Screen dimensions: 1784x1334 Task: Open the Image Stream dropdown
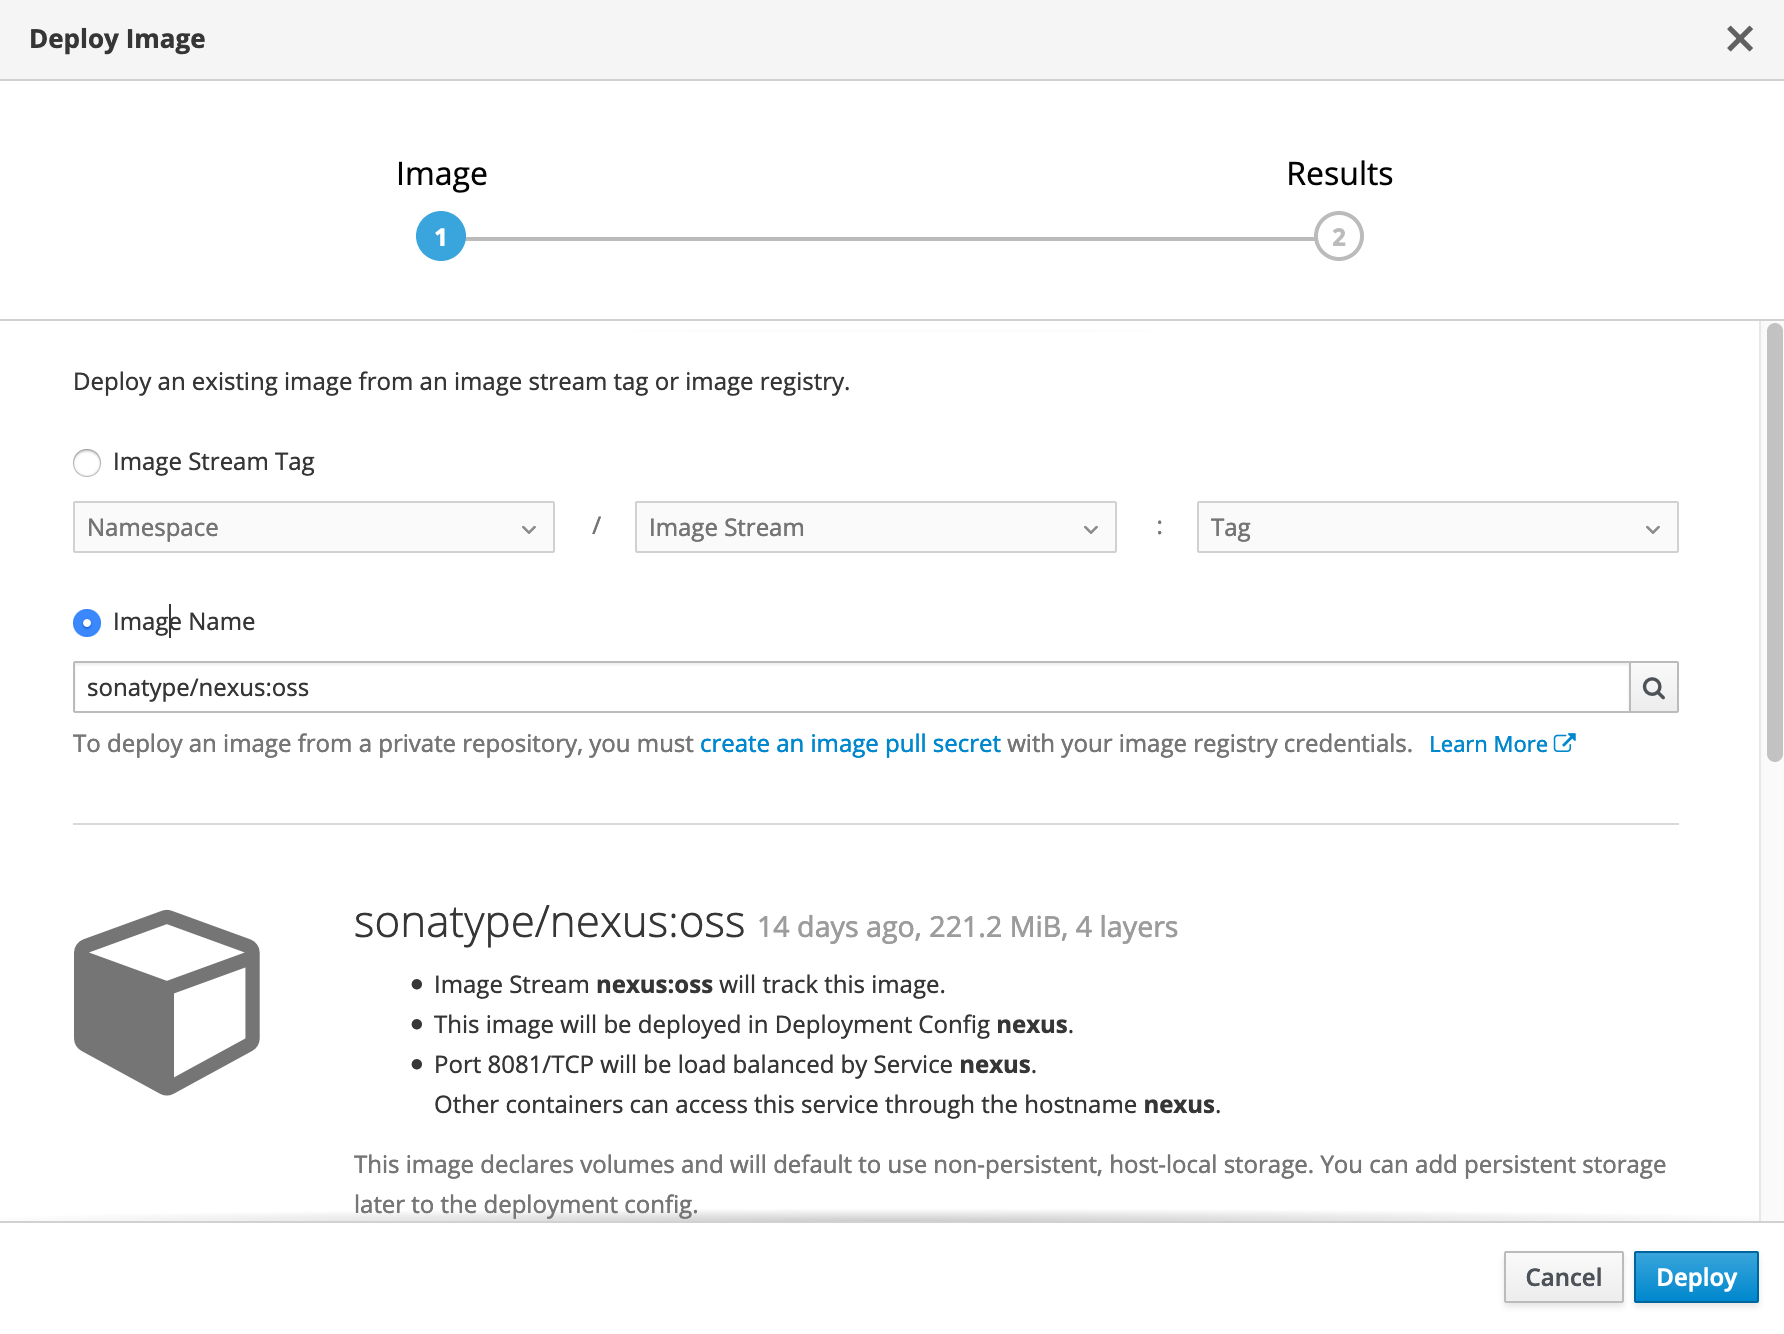876,527
